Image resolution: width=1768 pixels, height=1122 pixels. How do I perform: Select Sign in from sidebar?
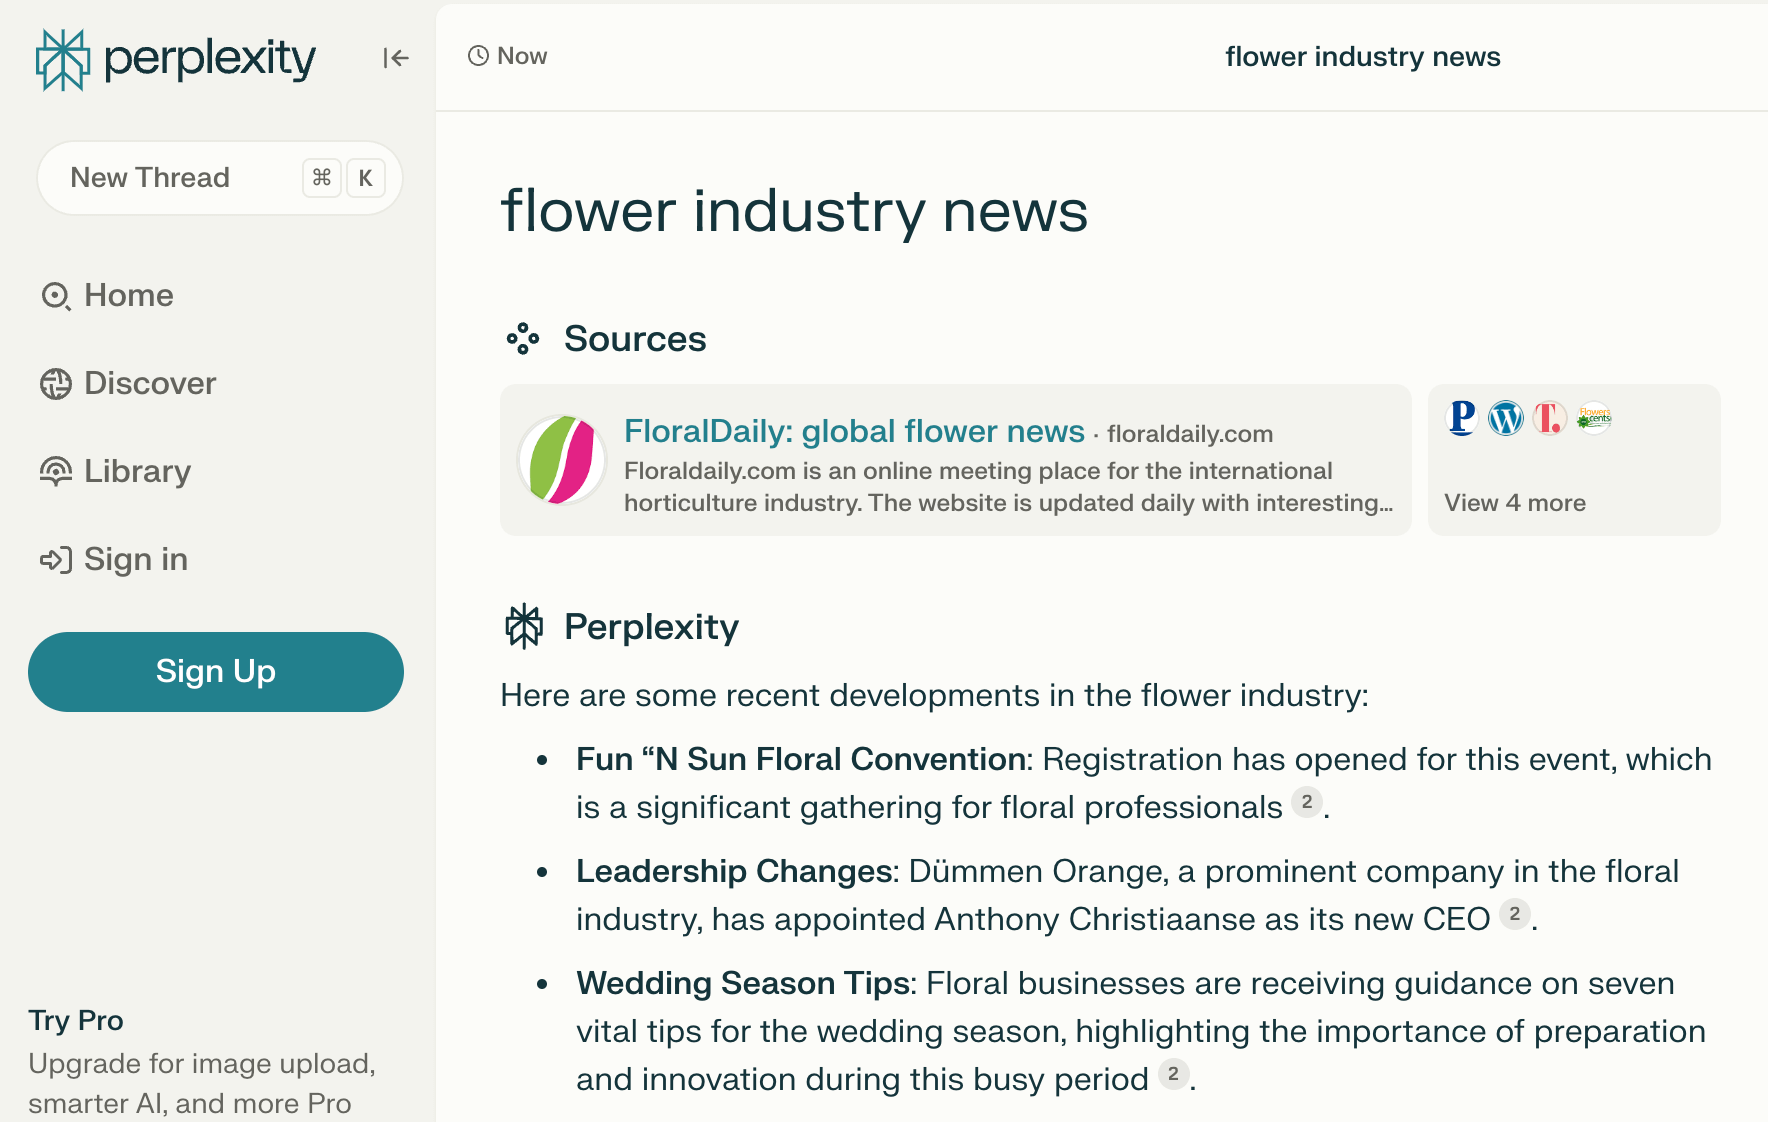click(x=114, y=560)
